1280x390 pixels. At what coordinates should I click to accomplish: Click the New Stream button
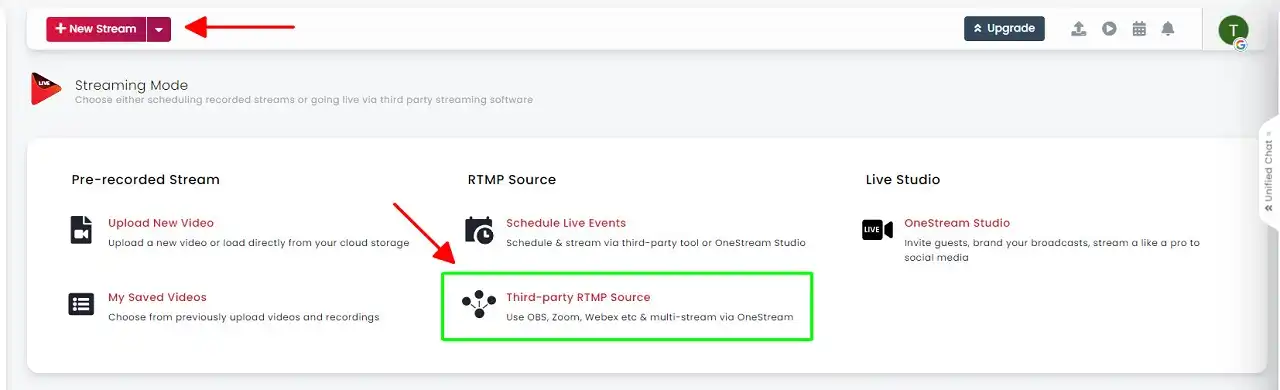96,29
